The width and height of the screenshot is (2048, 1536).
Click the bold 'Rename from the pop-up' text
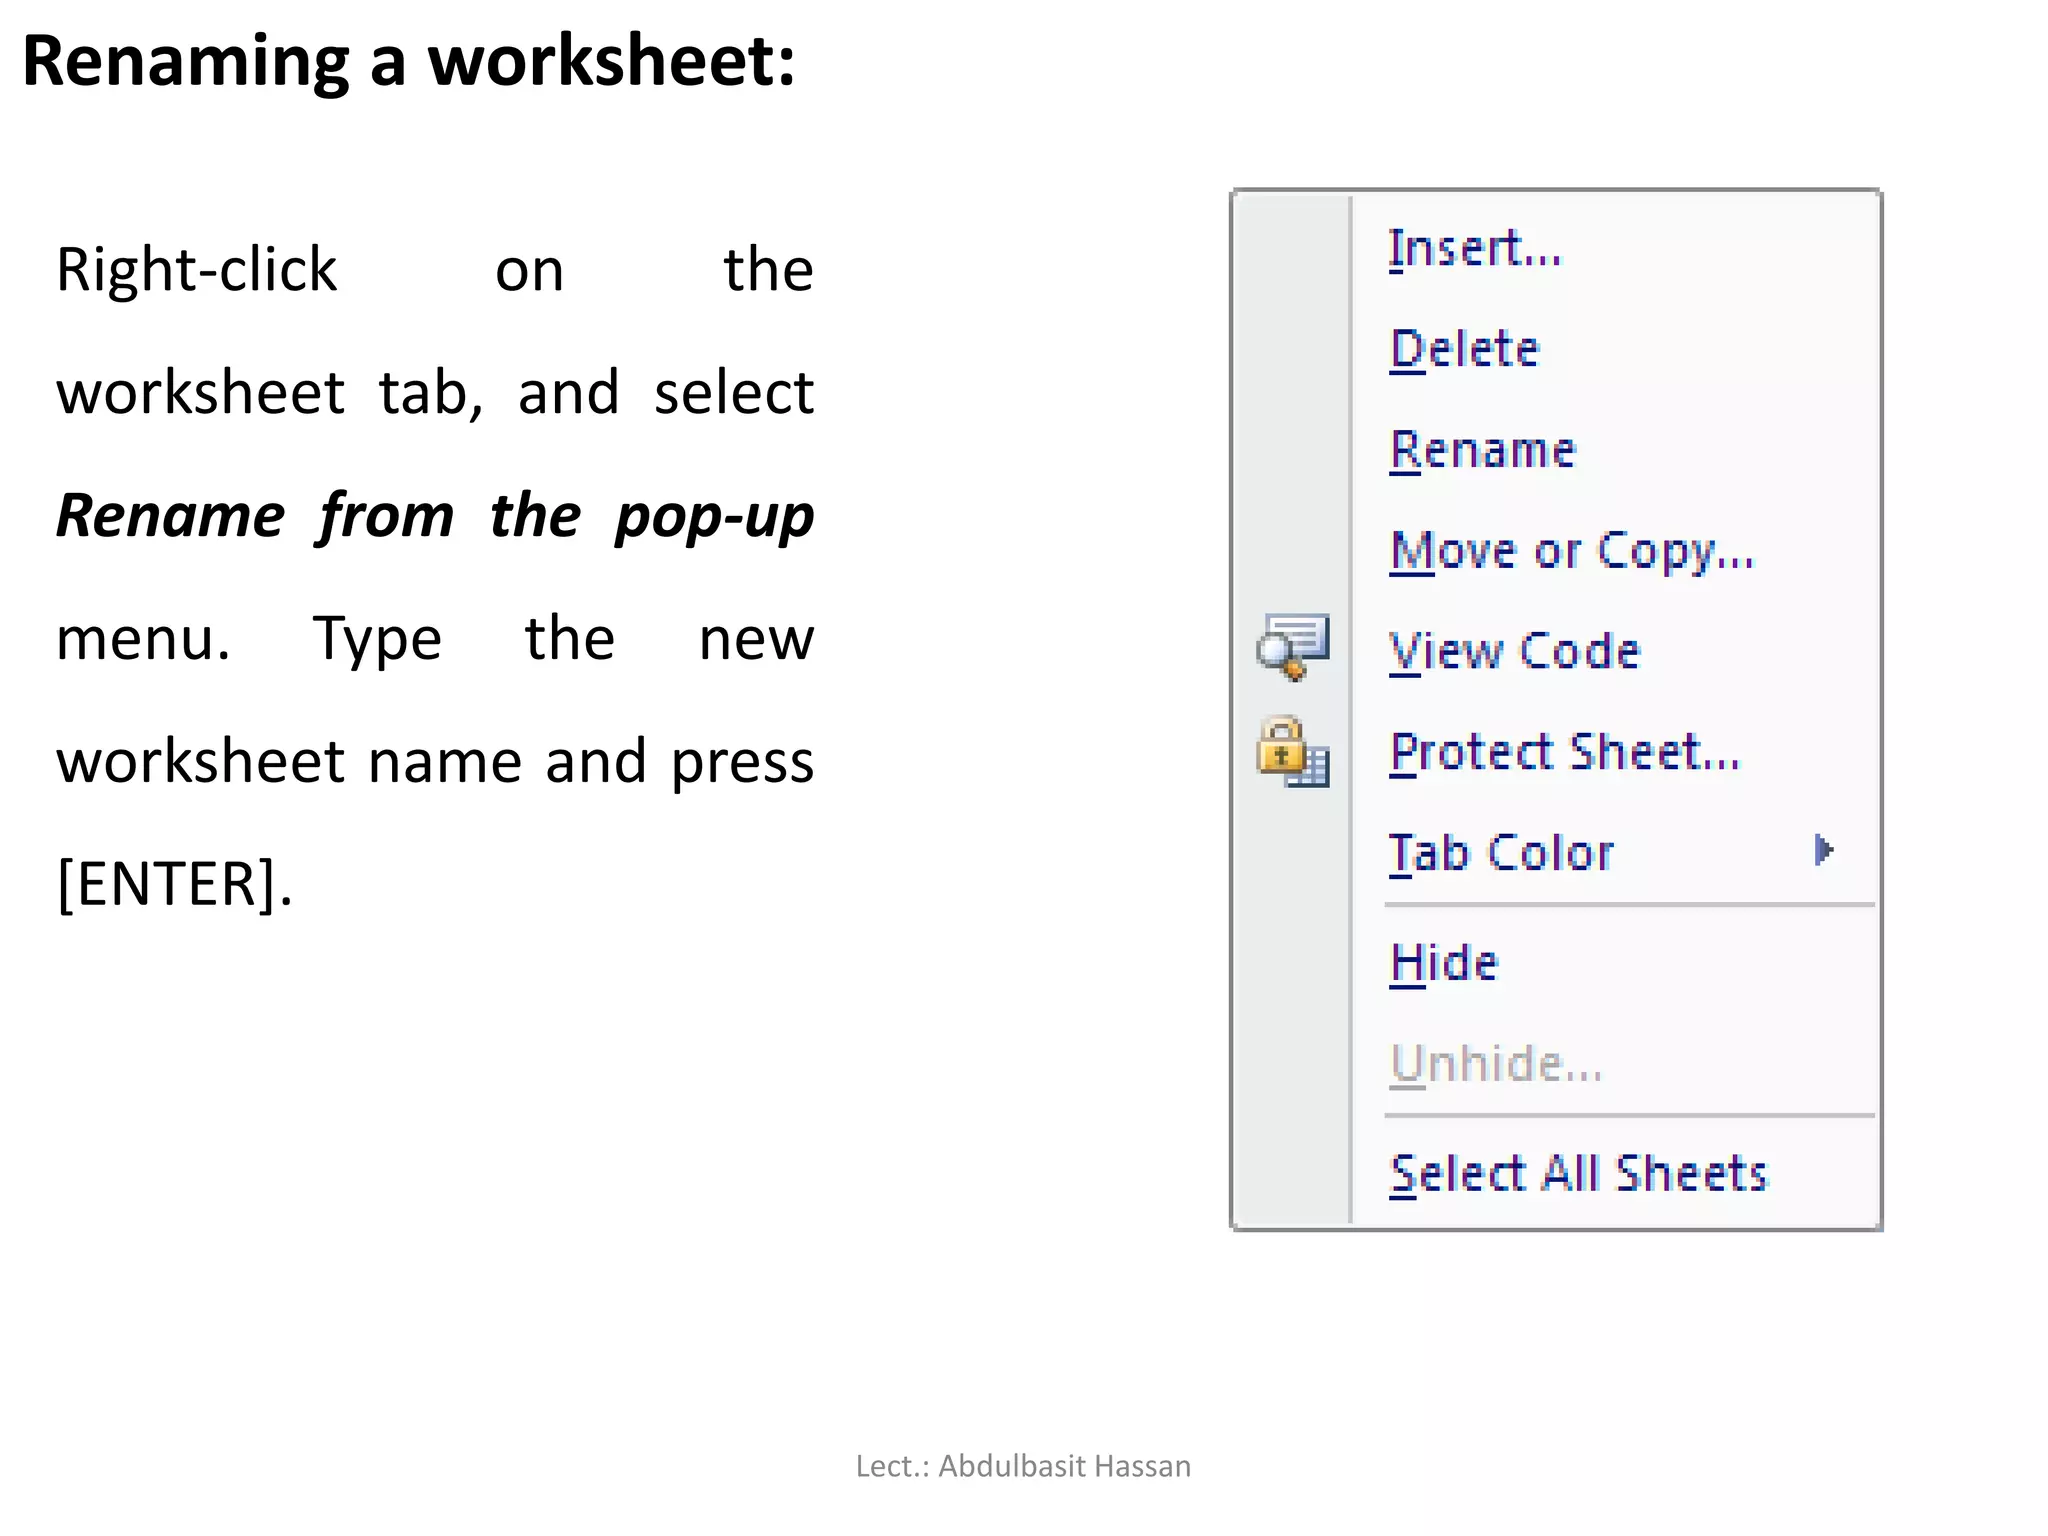pos(435,517)
